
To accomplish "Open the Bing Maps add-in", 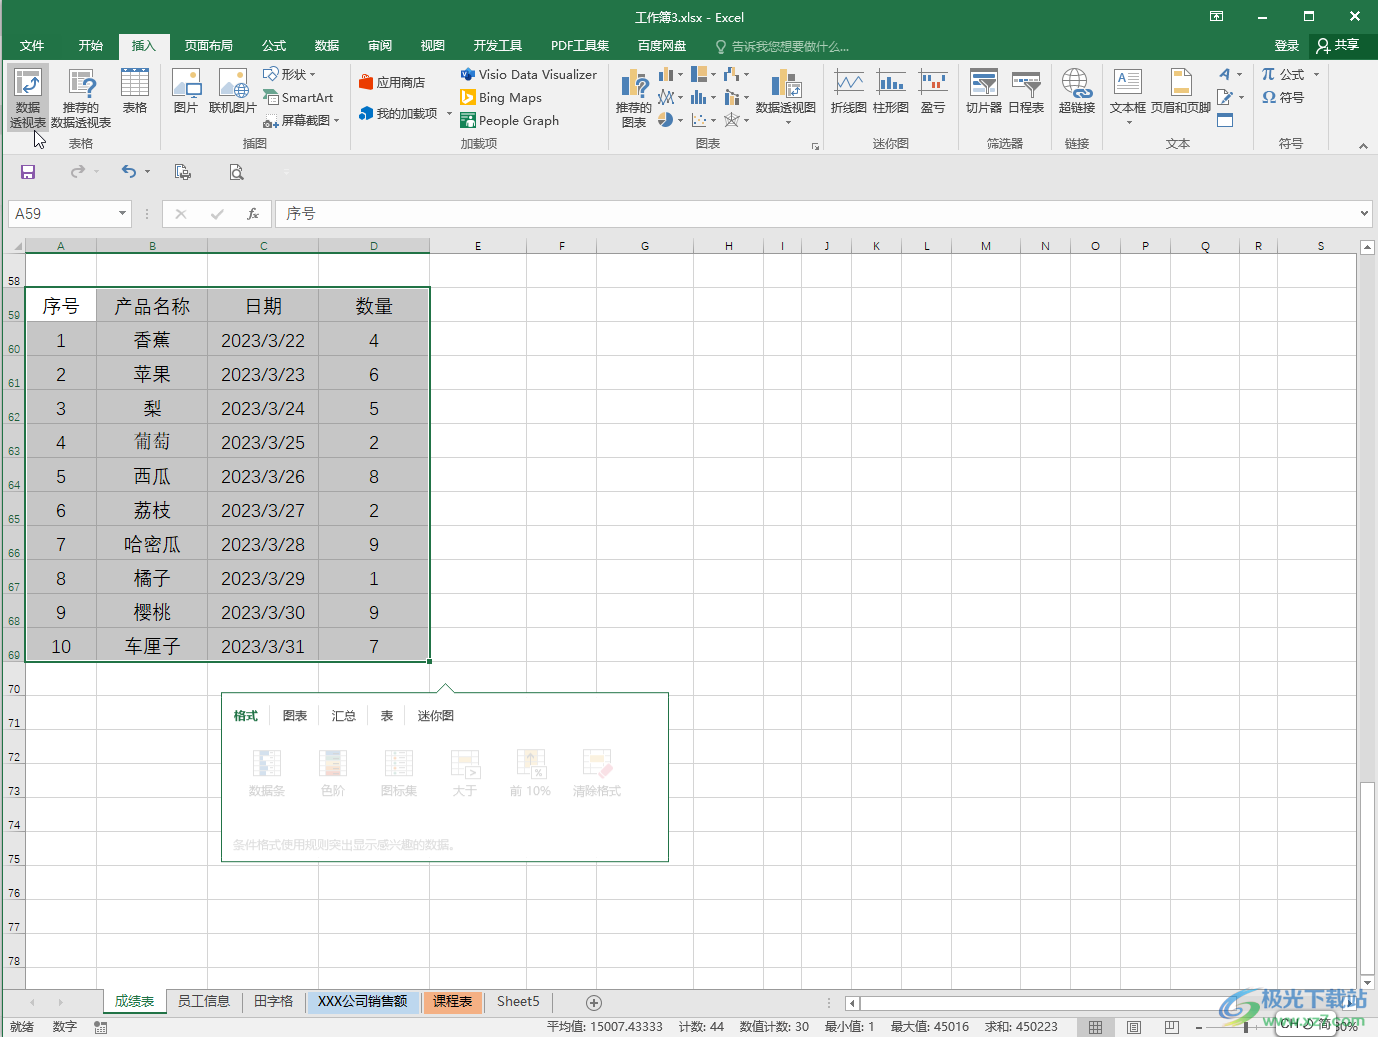I will pyautogui.click(x=501, y=98).
